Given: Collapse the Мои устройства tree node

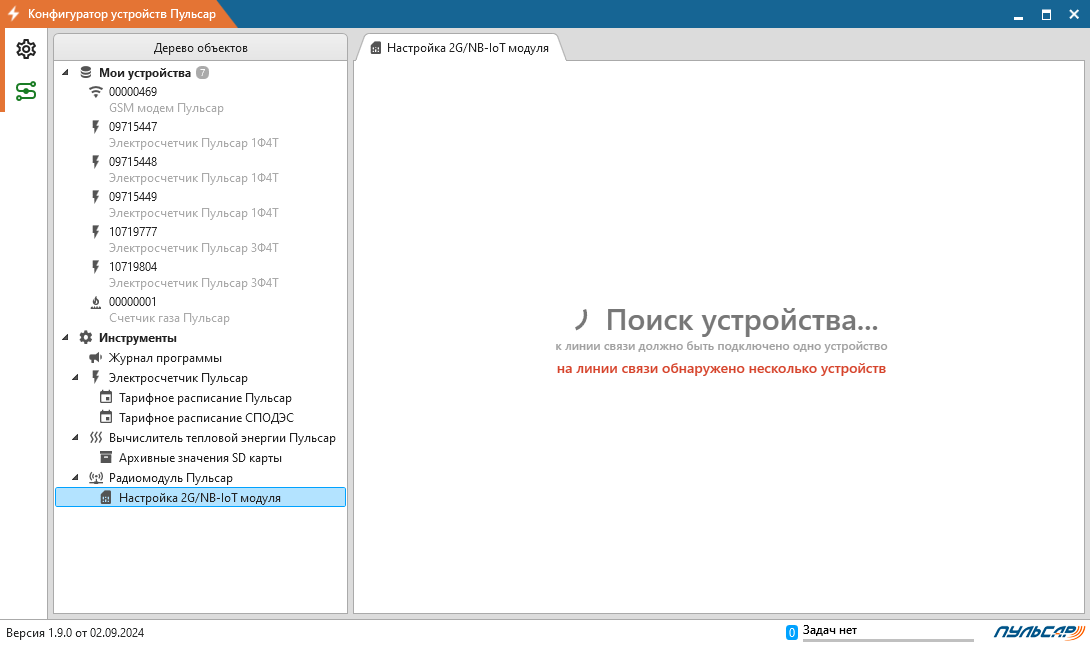Looking at the screenshot, I should pos(65,72).
